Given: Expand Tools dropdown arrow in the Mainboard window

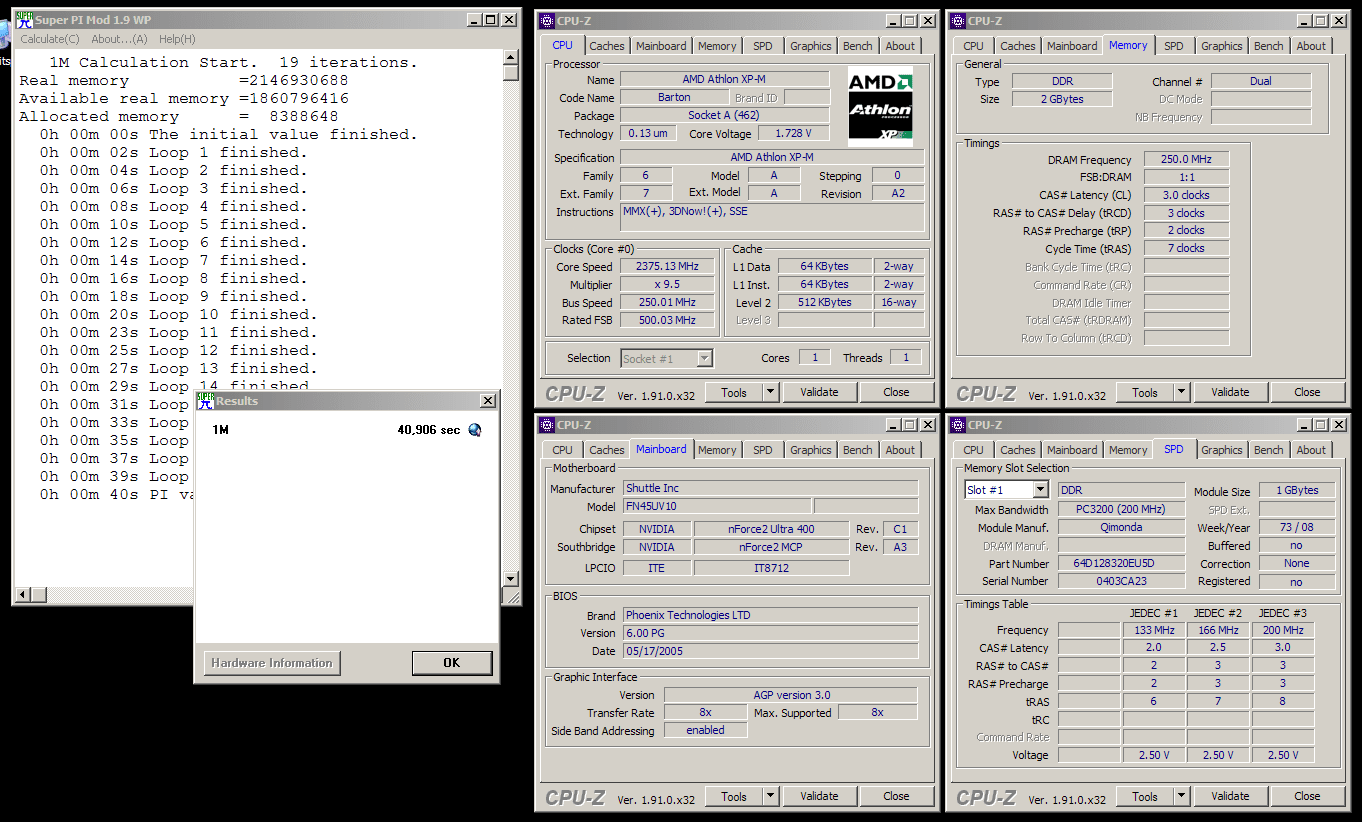Looking at the screenshot, I should point(770,796).
